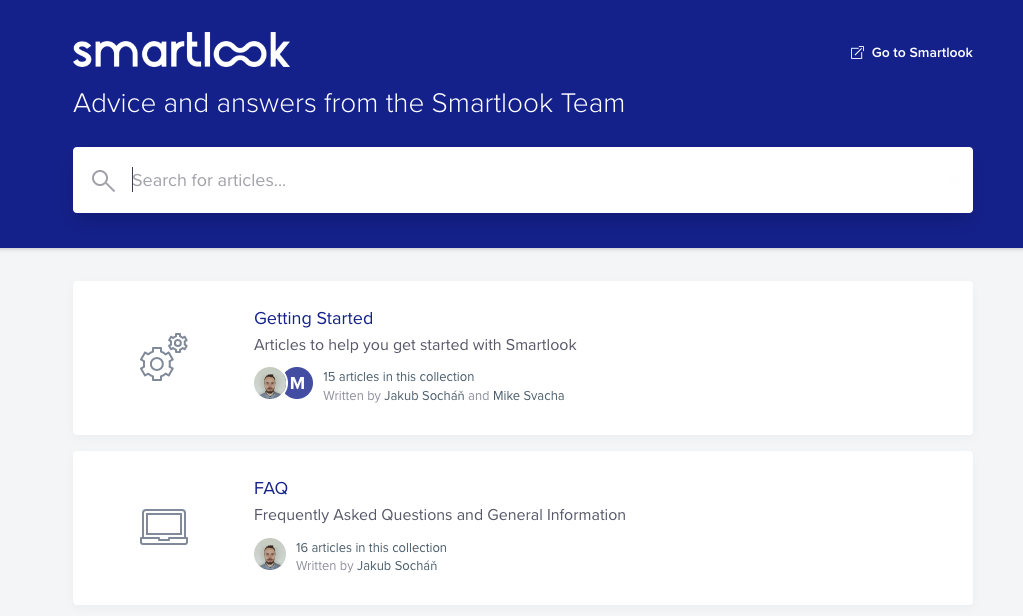1023x616 pixels.
Task: Click the 15 articles in this collection text
Action: [x=398, y=376]
